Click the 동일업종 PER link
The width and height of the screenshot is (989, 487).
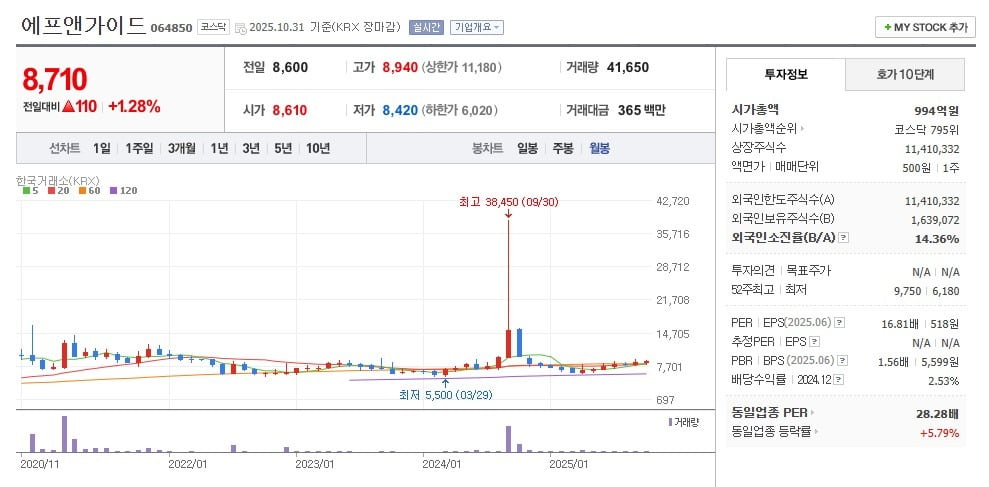tap(770, 413)
